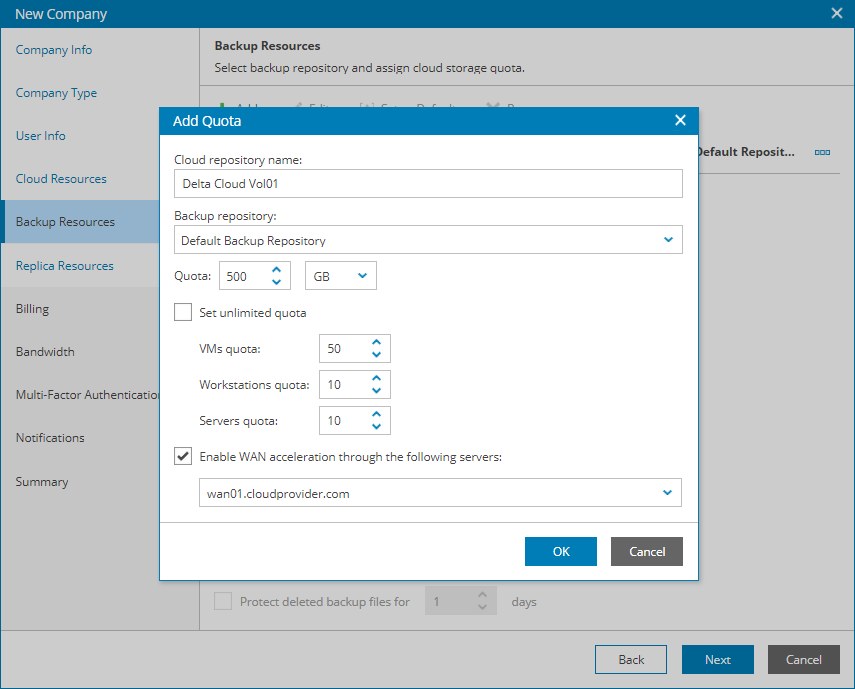
Task: Confirm quota with the OK button
Action: [x=560, y=551]
